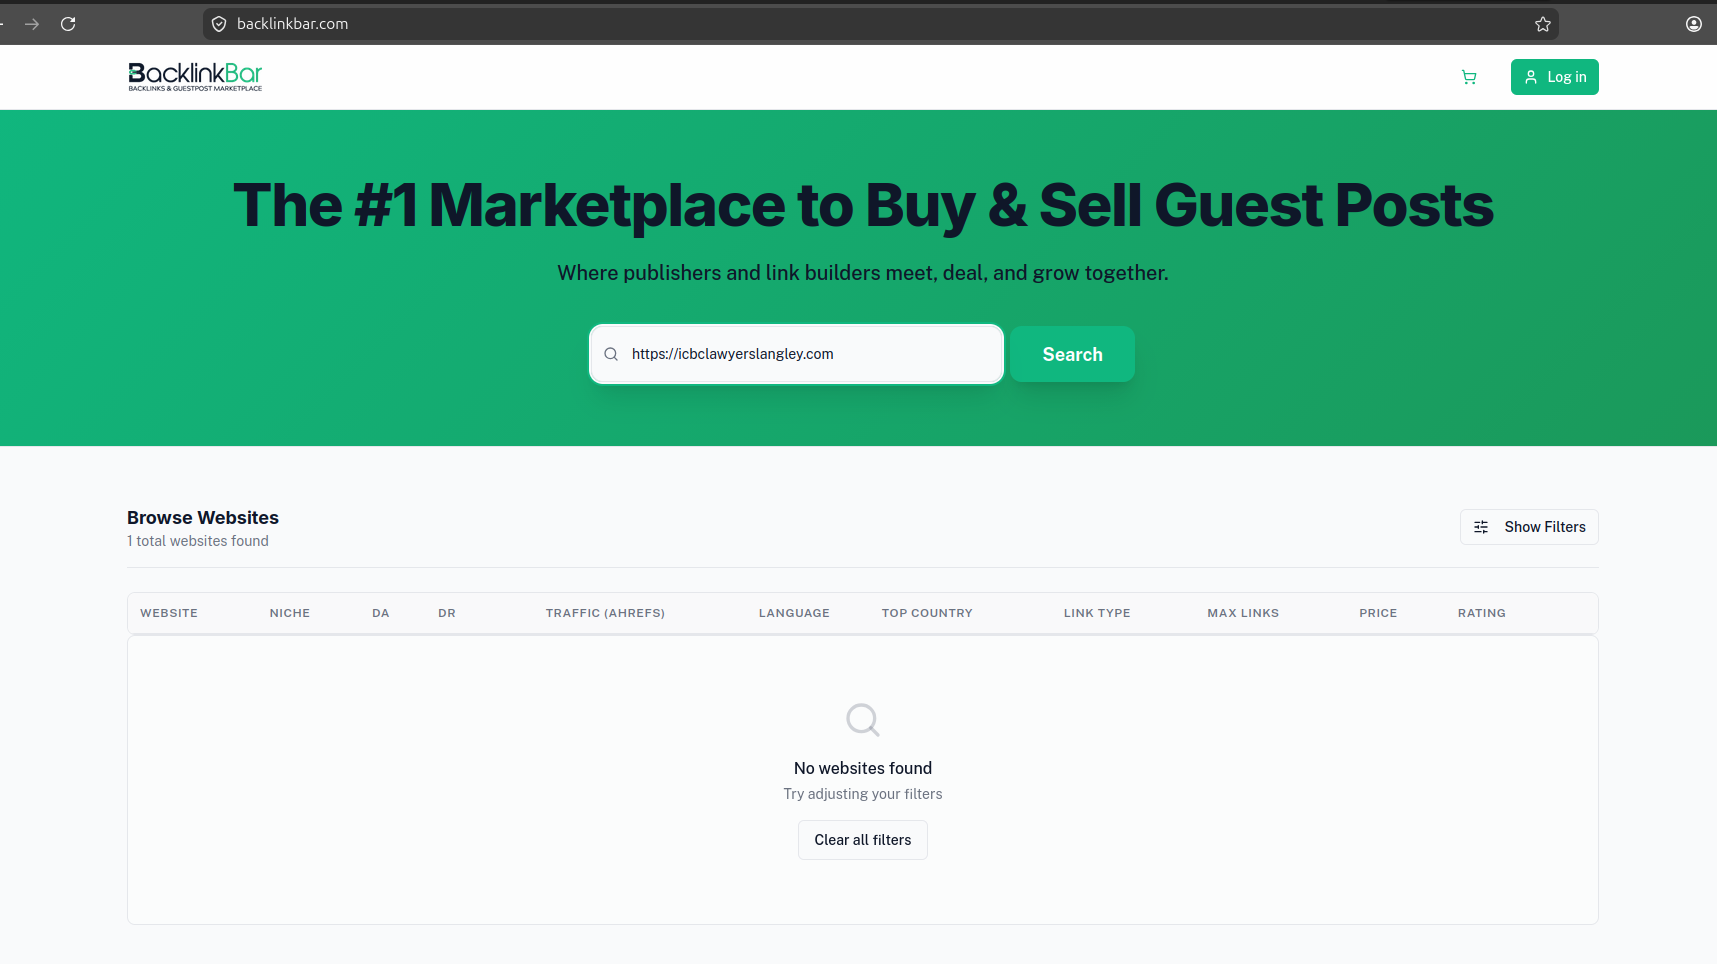Log in to the marketplace
This screenshot has width=1717, height=964.
(1555, 77)
